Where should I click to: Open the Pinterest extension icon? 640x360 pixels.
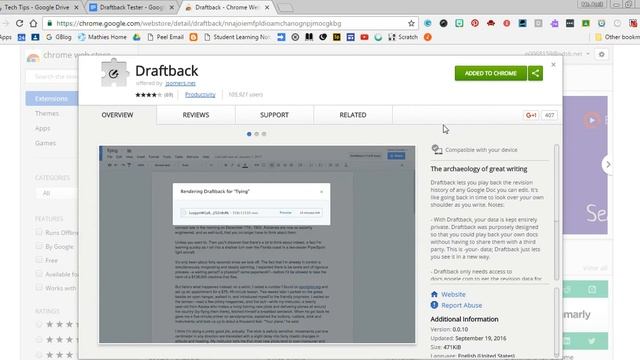[475, 23]
